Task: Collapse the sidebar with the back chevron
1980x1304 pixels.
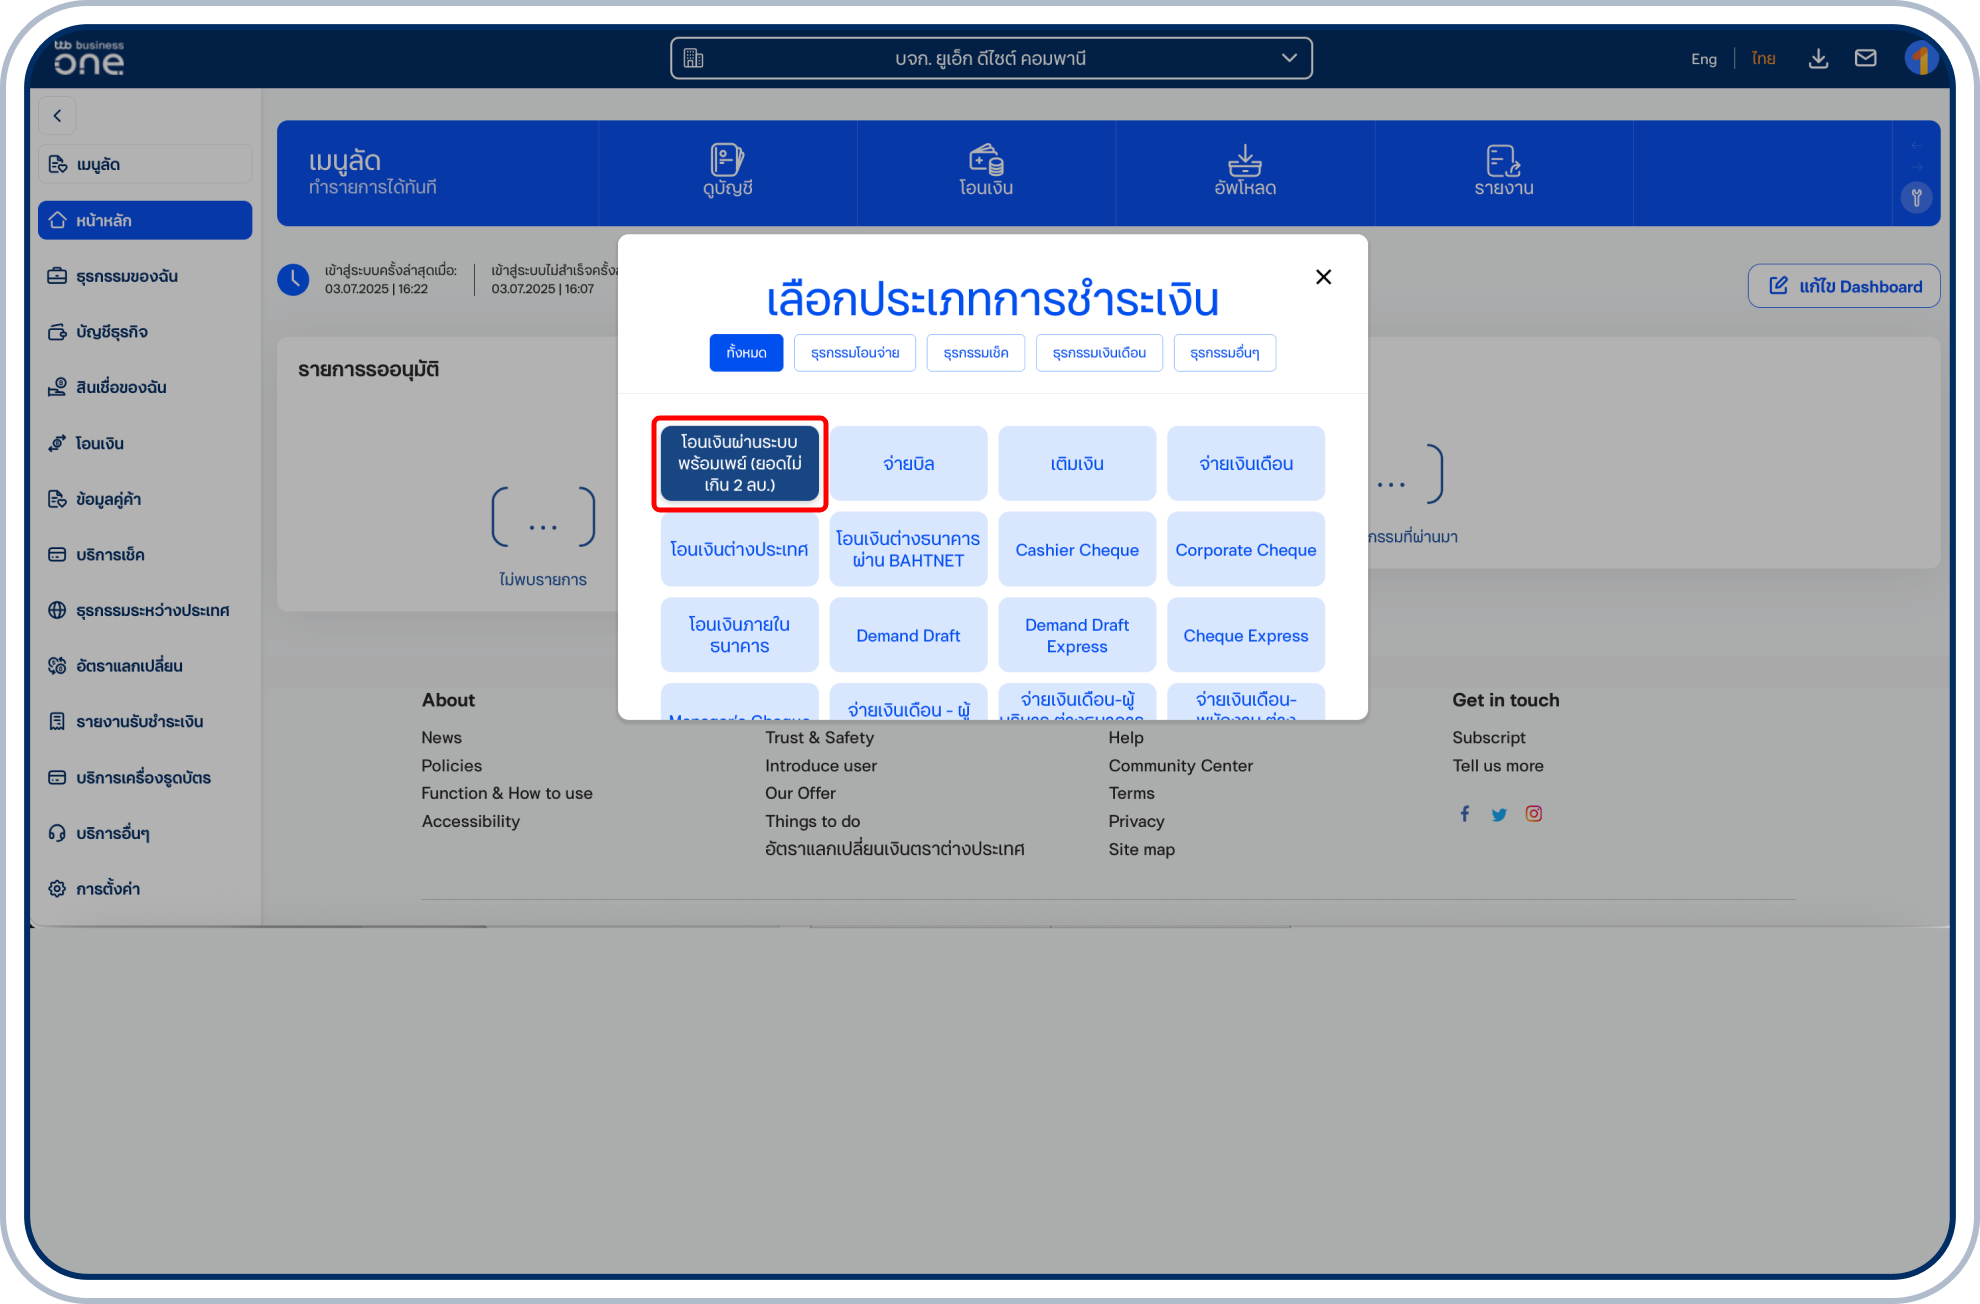Action: (x=58, y=116)
